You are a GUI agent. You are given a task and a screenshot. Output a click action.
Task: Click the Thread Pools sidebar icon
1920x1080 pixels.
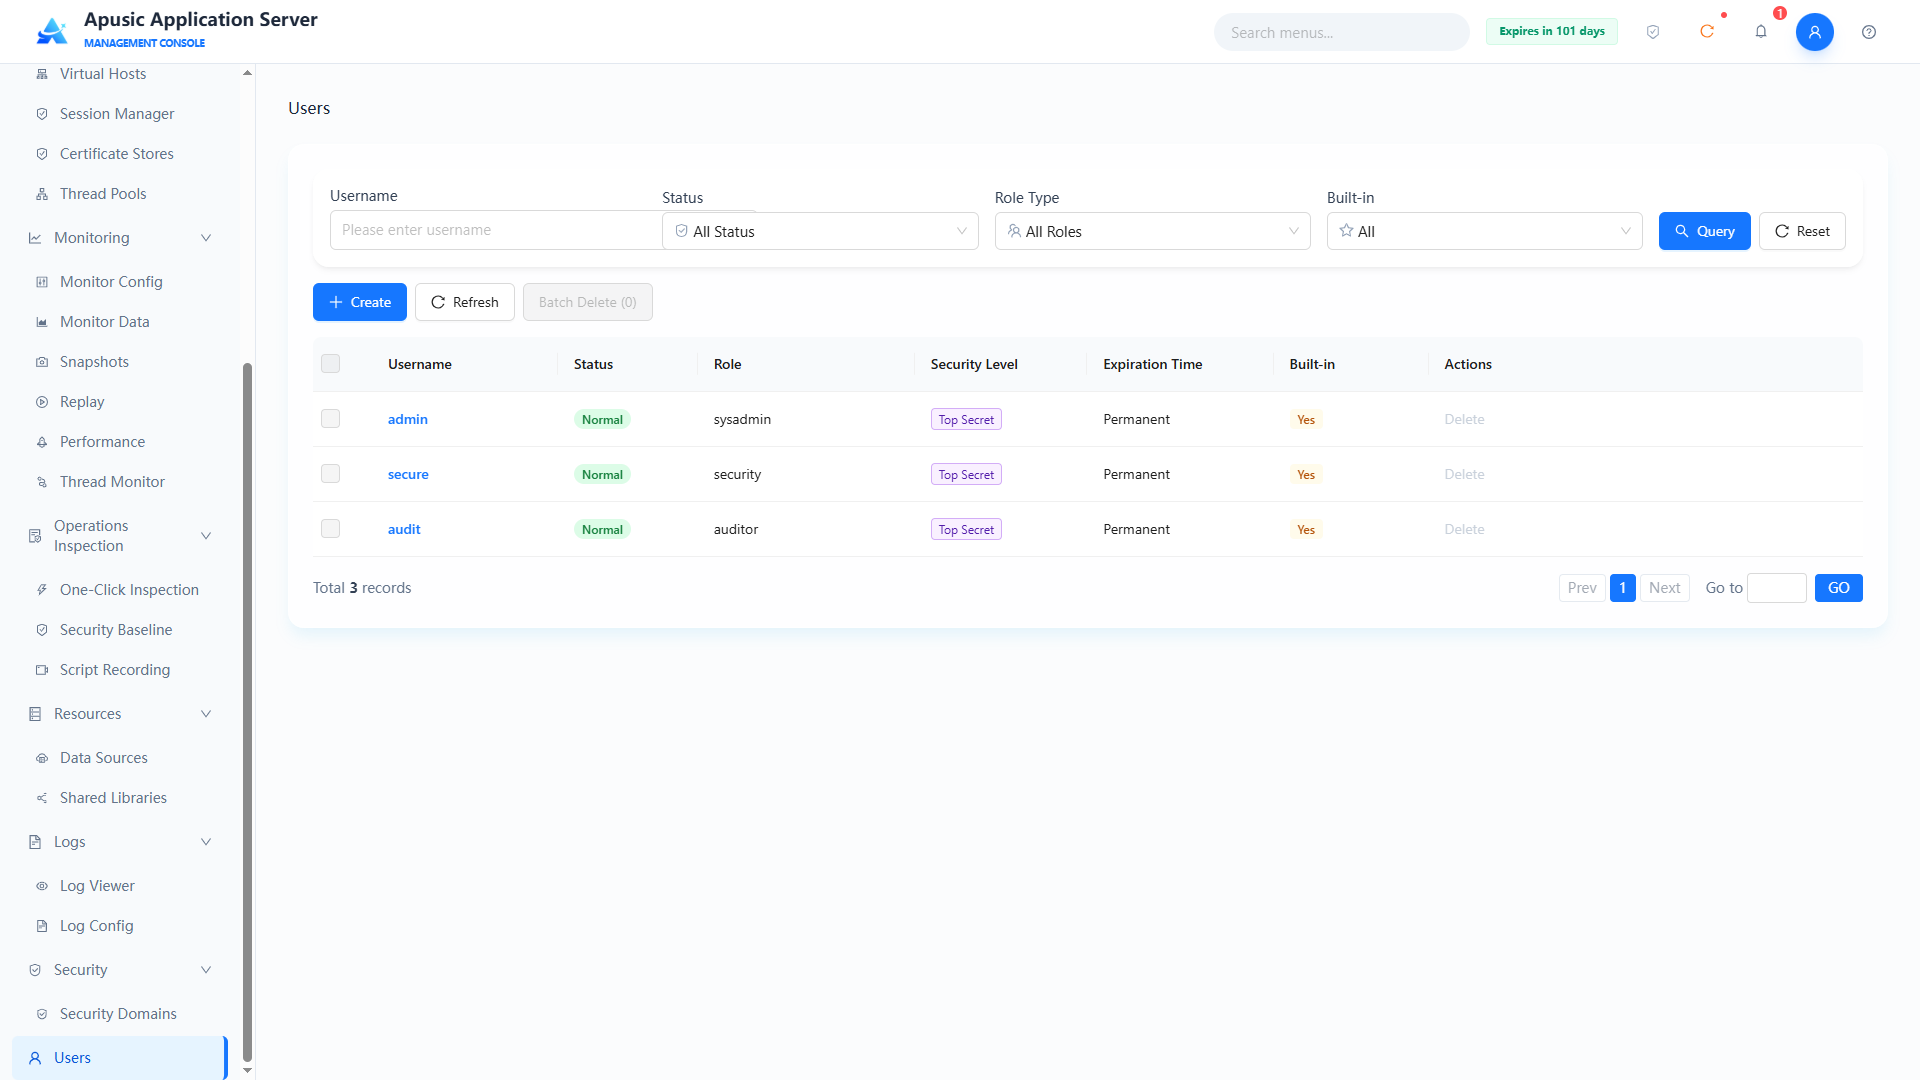(42, 194)
